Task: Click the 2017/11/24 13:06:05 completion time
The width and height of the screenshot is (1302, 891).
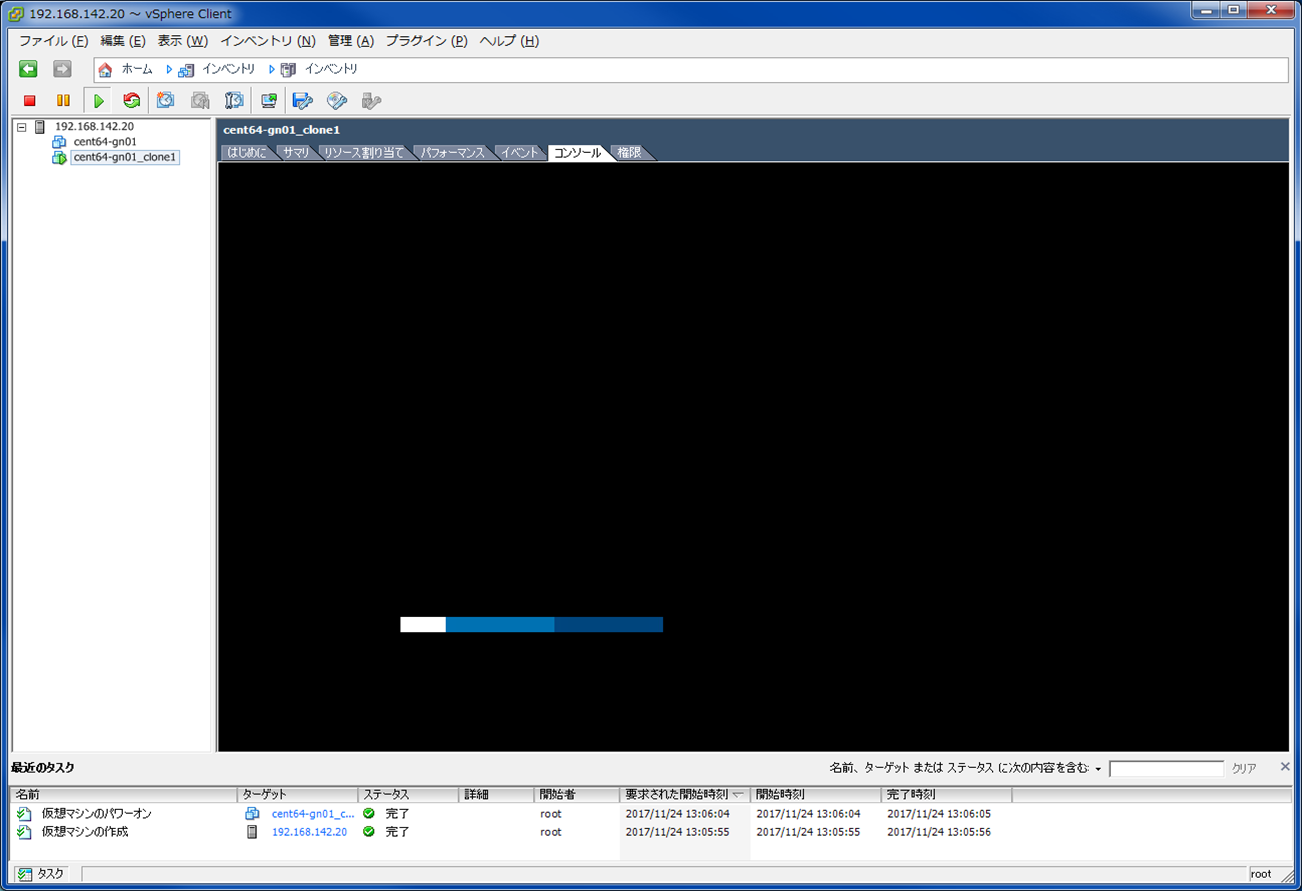Action: pyautogui.click(x=939, y=814)
